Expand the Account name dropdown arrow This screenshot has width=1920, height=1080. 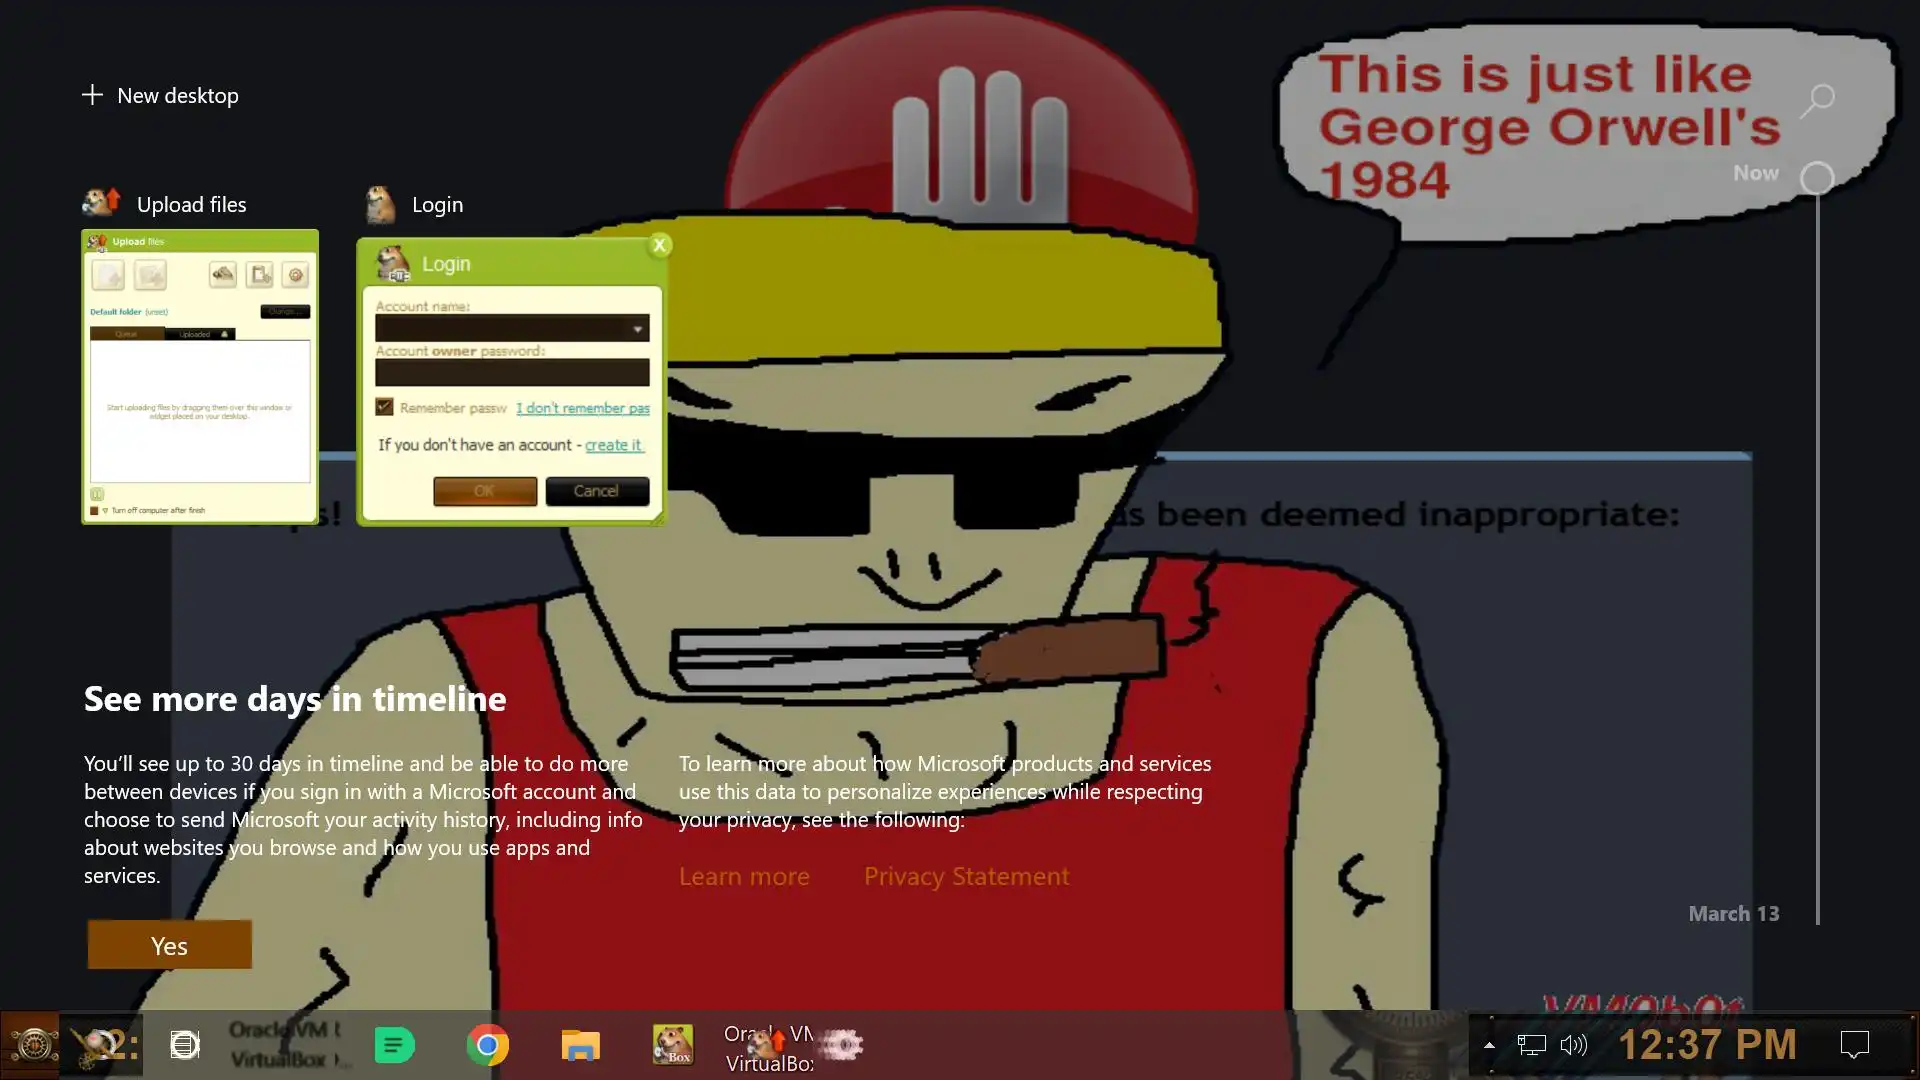[x=637, y=329]
